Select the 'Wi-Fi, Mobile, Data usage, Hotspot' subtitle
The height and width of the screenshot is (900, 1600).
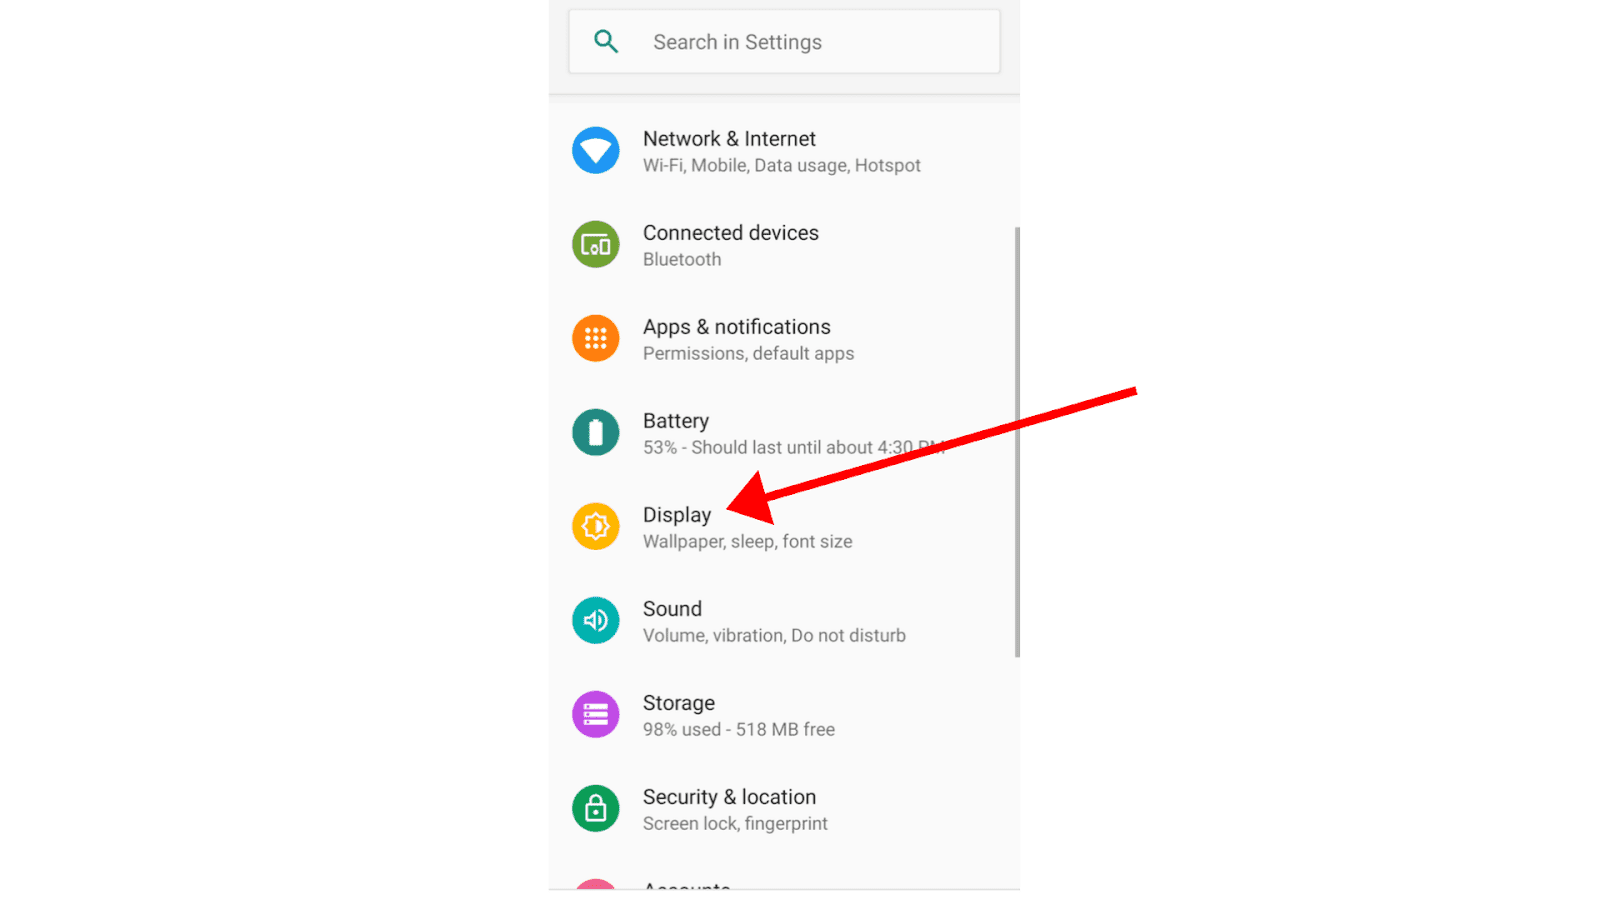tap(782, 166)
